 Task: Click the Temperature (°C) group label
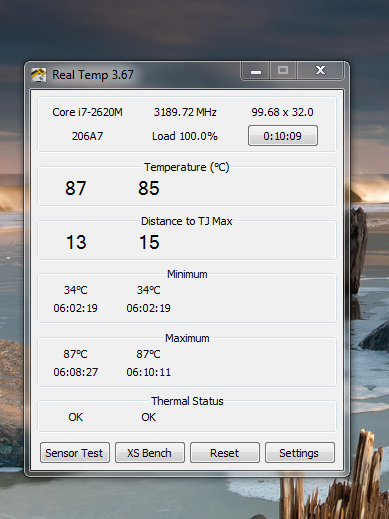(187, 167)
